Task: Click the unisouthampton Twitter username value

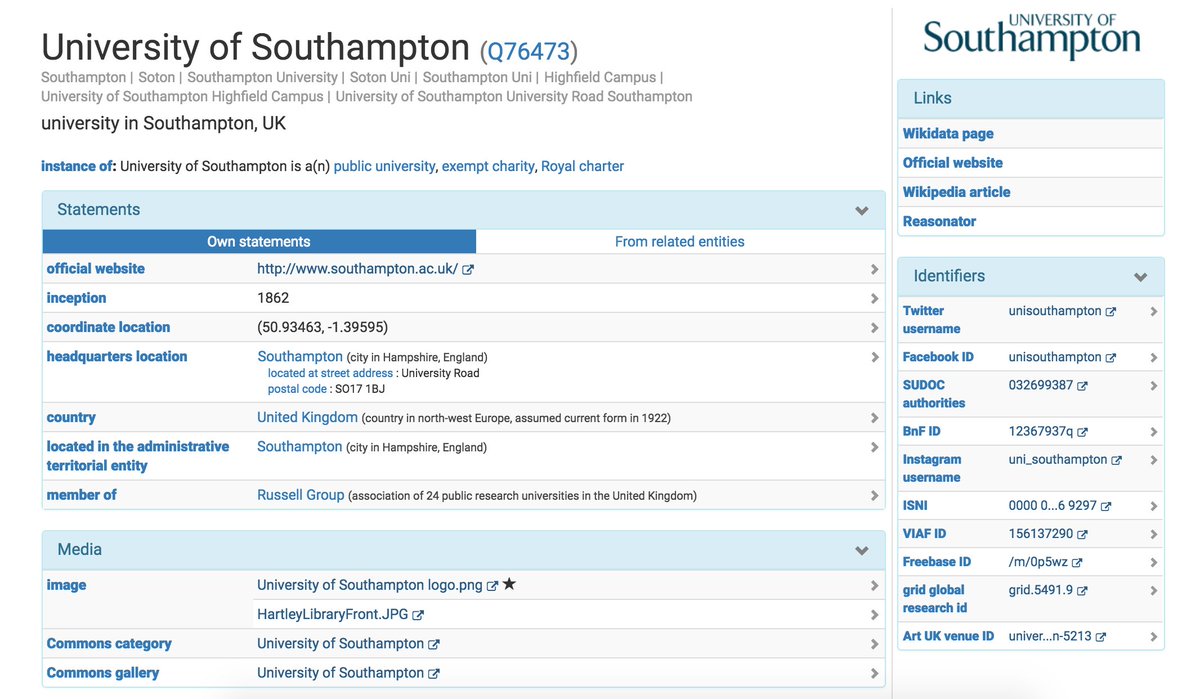Action: pos(1055,311)
